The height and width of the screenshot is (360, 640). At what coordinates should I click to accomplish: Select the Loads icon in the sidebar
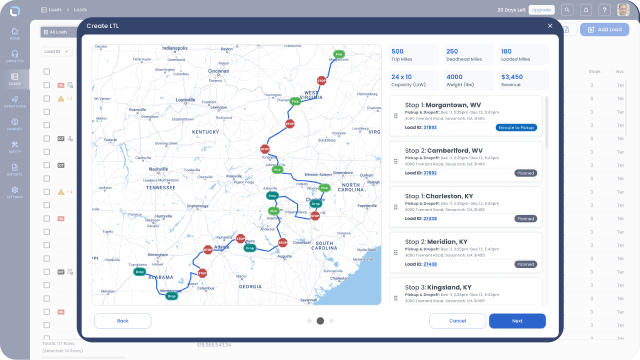[15, 79]
